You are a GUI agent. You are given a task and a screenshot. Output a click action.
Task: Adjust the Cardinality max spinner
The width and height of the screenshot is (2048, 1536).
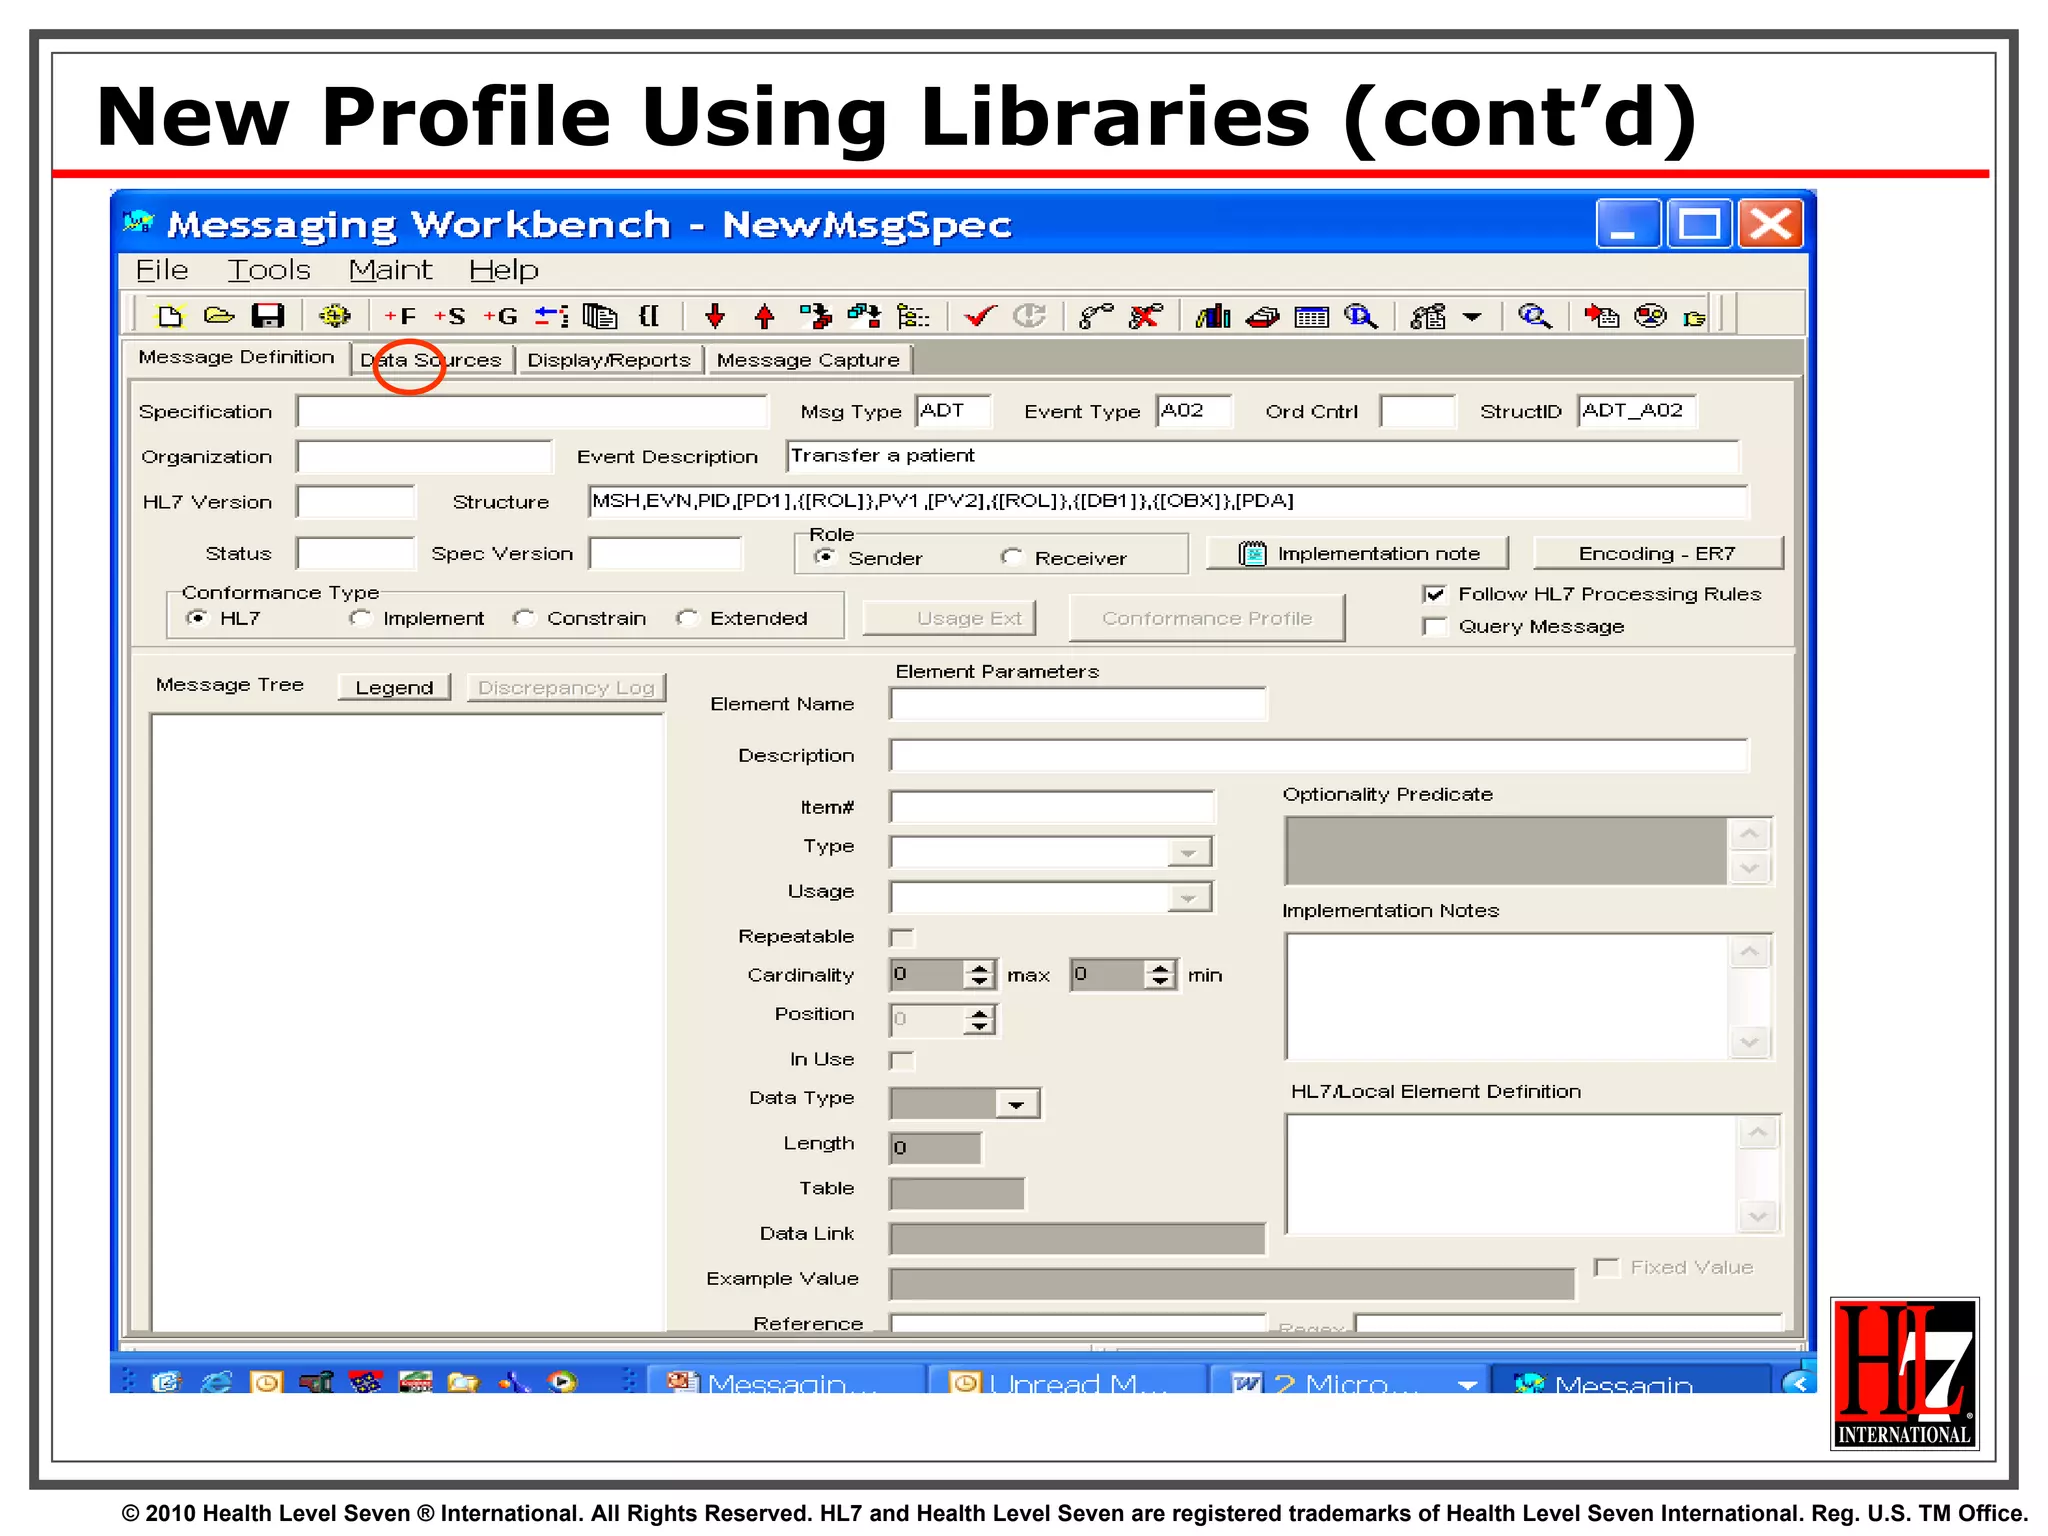(980, 975)
